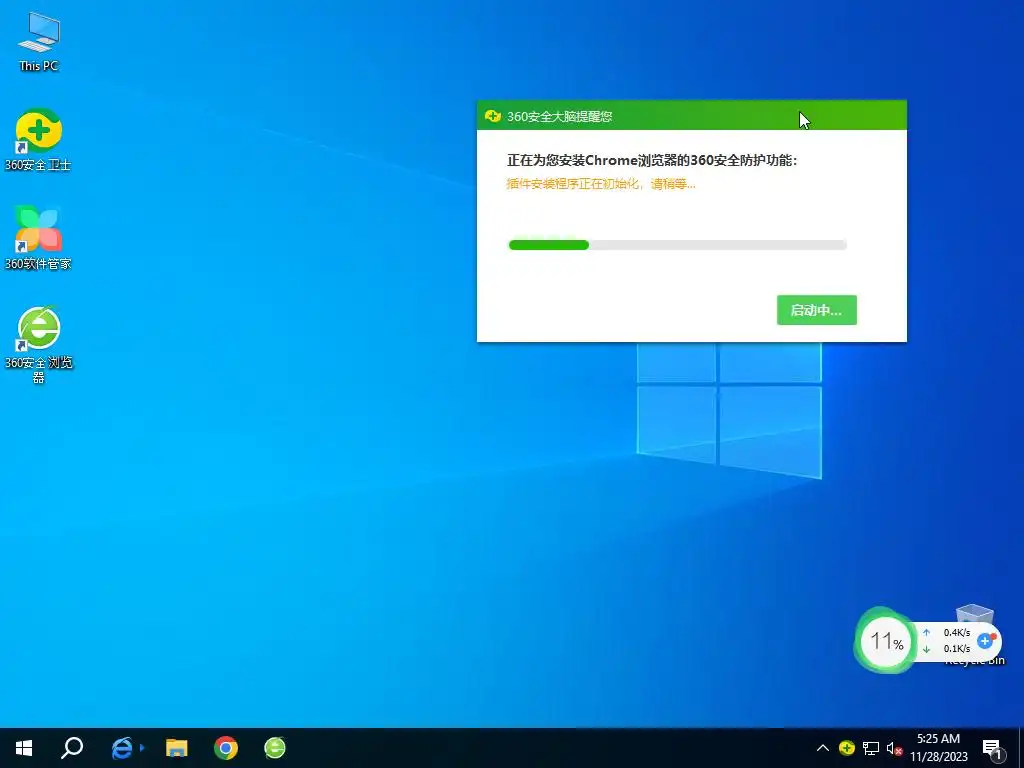Expand hidden system tray icons
Image resolution: width=1024 pixels, height=768 pixels.
823,748
